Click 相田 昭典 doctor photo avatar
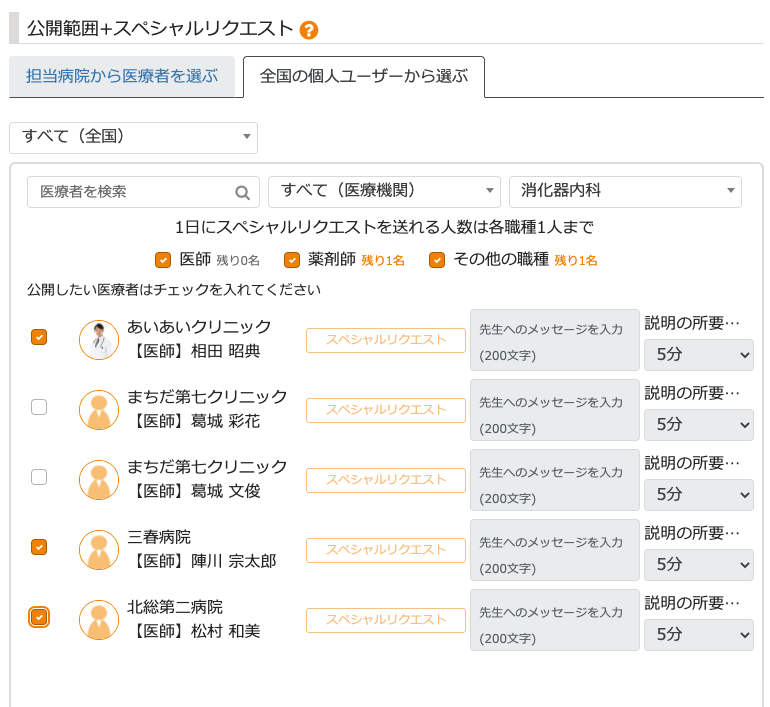 pyautogui.click(x=99, y=340)
